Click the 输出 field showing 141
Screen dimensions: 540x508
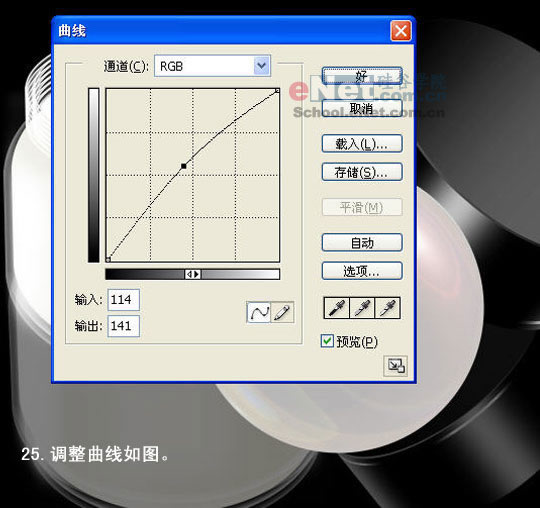coord(124,326)
